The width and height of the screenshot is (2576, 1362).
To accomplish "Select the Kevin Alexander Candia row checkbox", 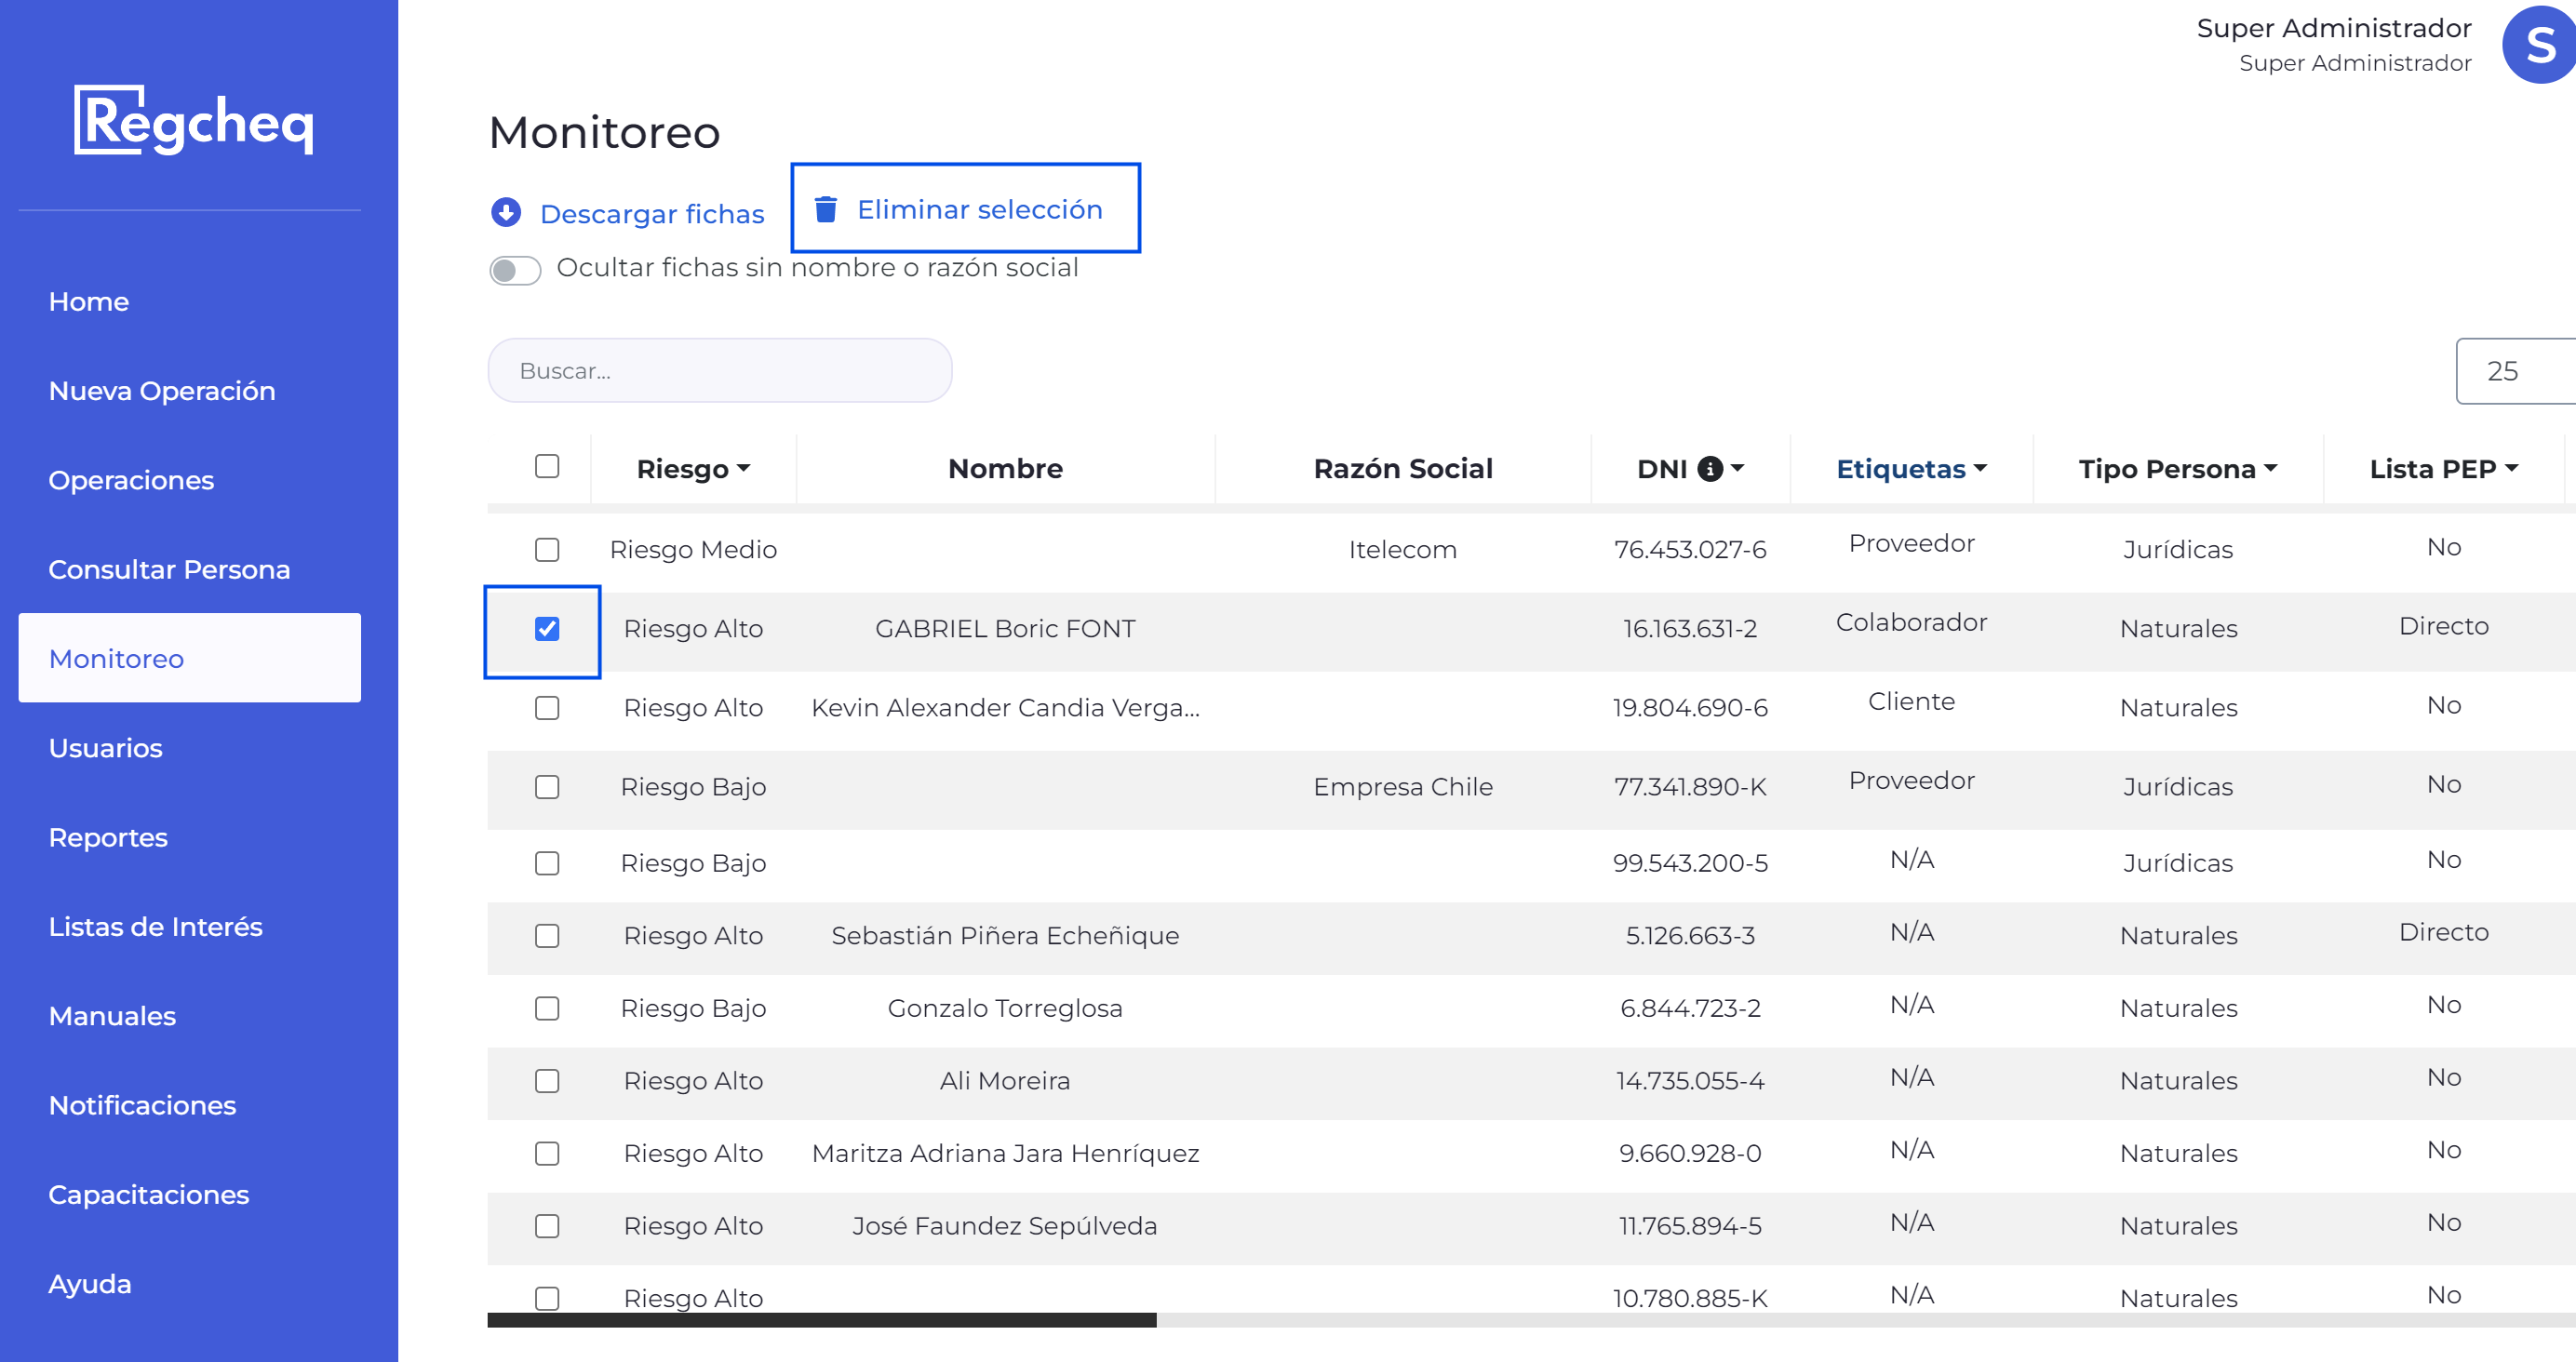I will tap(547, 707).
